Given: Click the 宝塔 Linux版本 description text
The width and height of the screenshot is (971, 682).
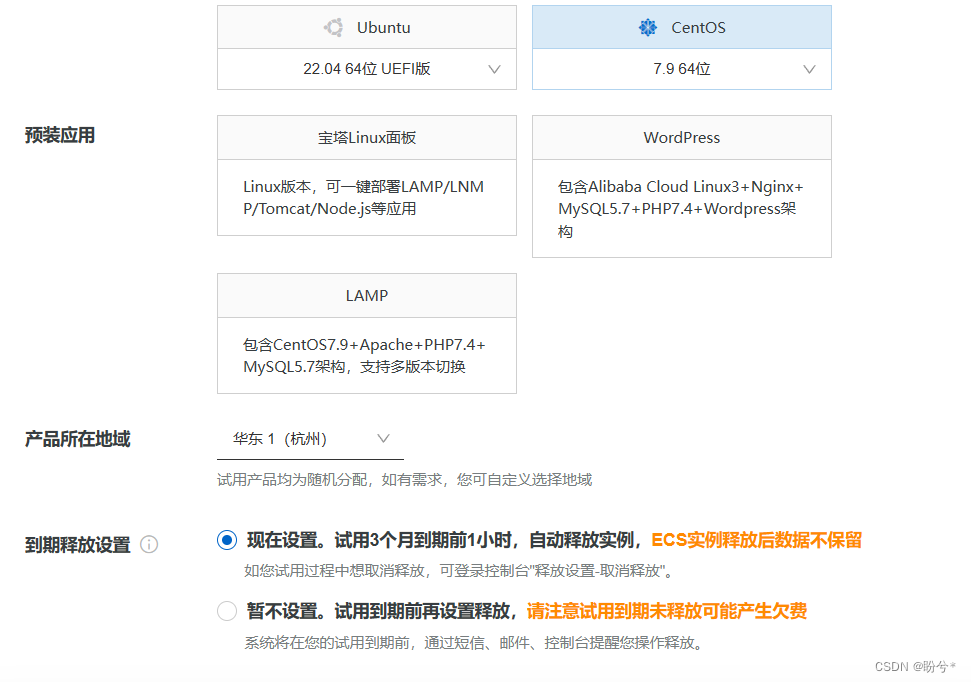Looking at the screenshot, I should pos(364,198).
